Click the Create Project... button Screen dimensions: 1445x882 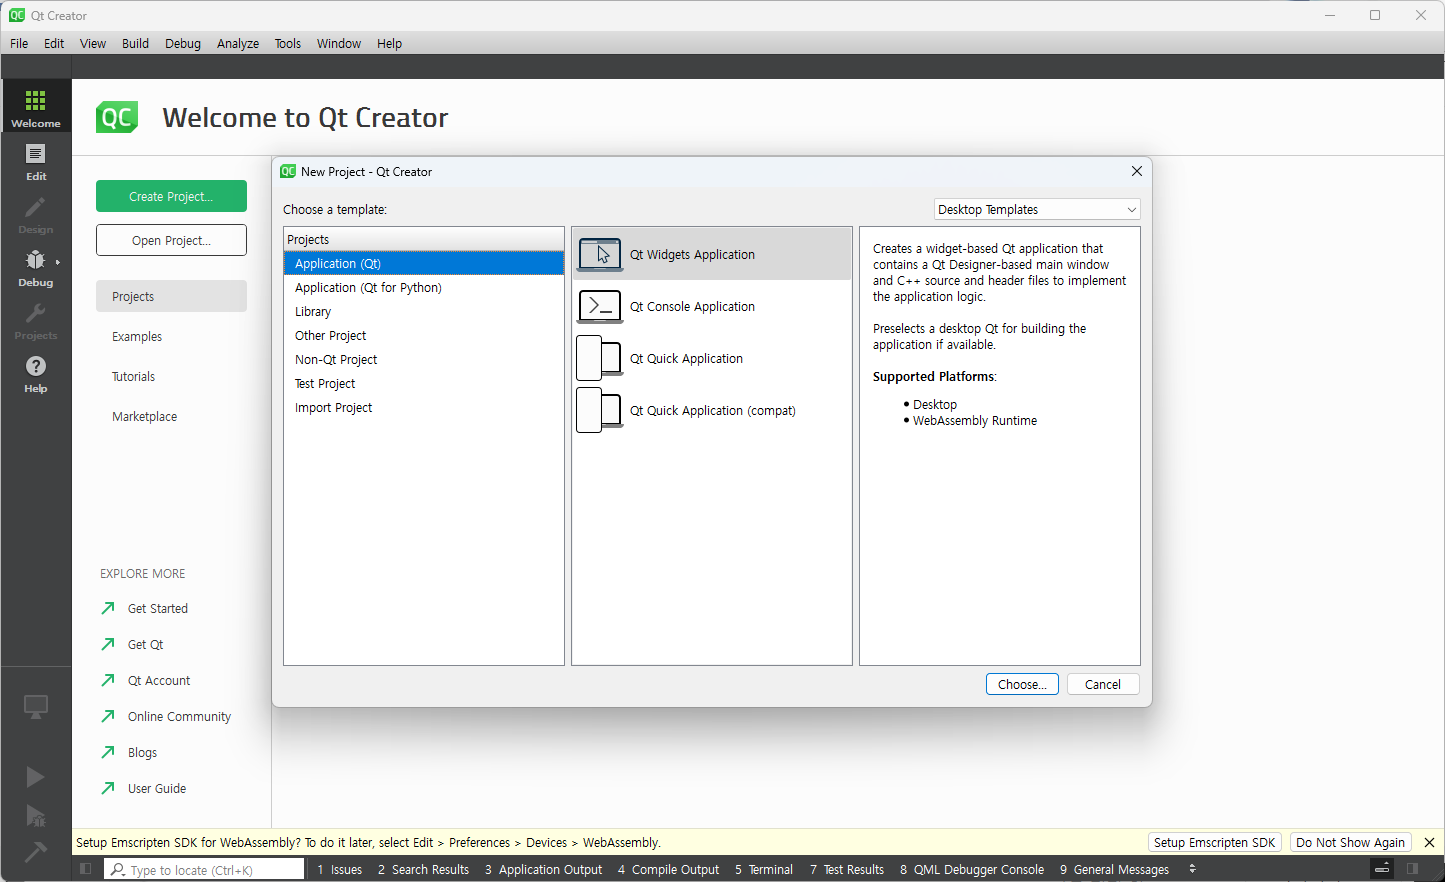[171, 196]
